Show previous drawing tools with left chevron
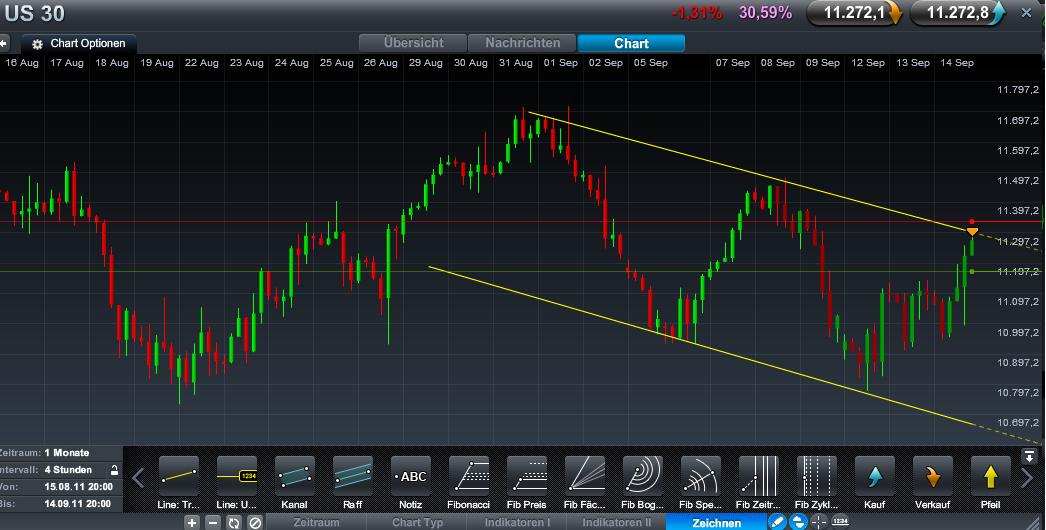This screenshot has width=1046, height=530. click(138, 477)
